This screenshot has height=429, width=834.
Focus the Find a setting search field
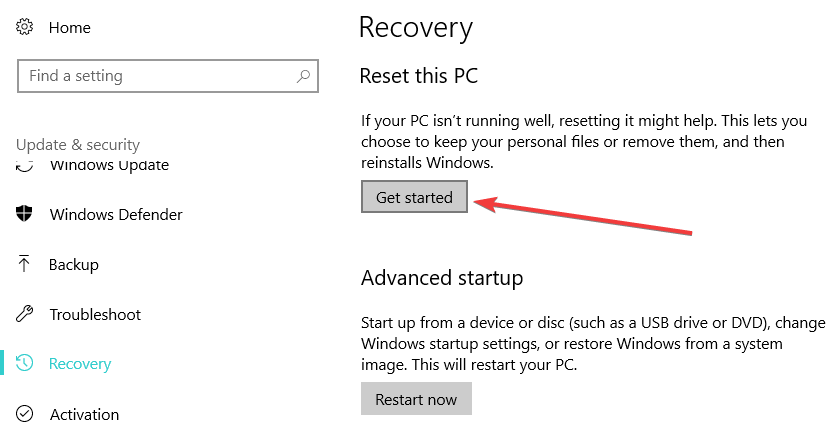[150, 76]
